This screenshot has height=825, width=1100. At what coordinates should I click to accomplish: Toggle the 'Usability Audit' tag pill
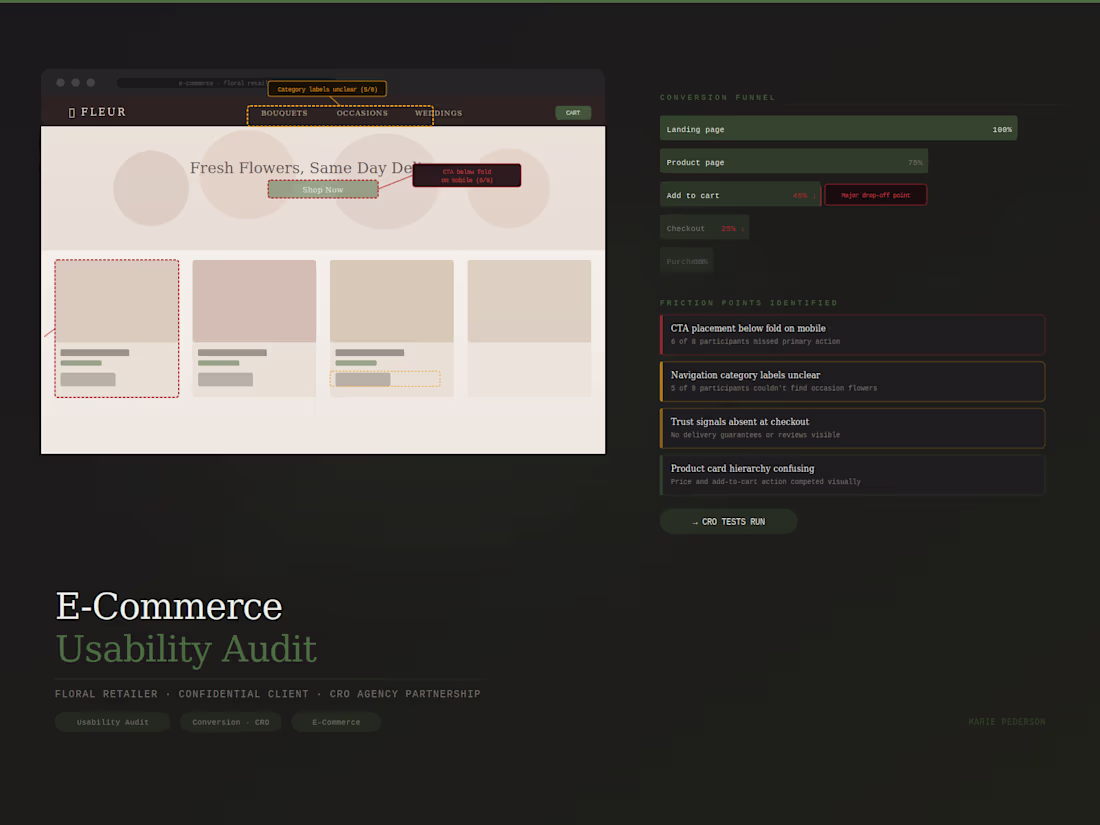[112, 722]
